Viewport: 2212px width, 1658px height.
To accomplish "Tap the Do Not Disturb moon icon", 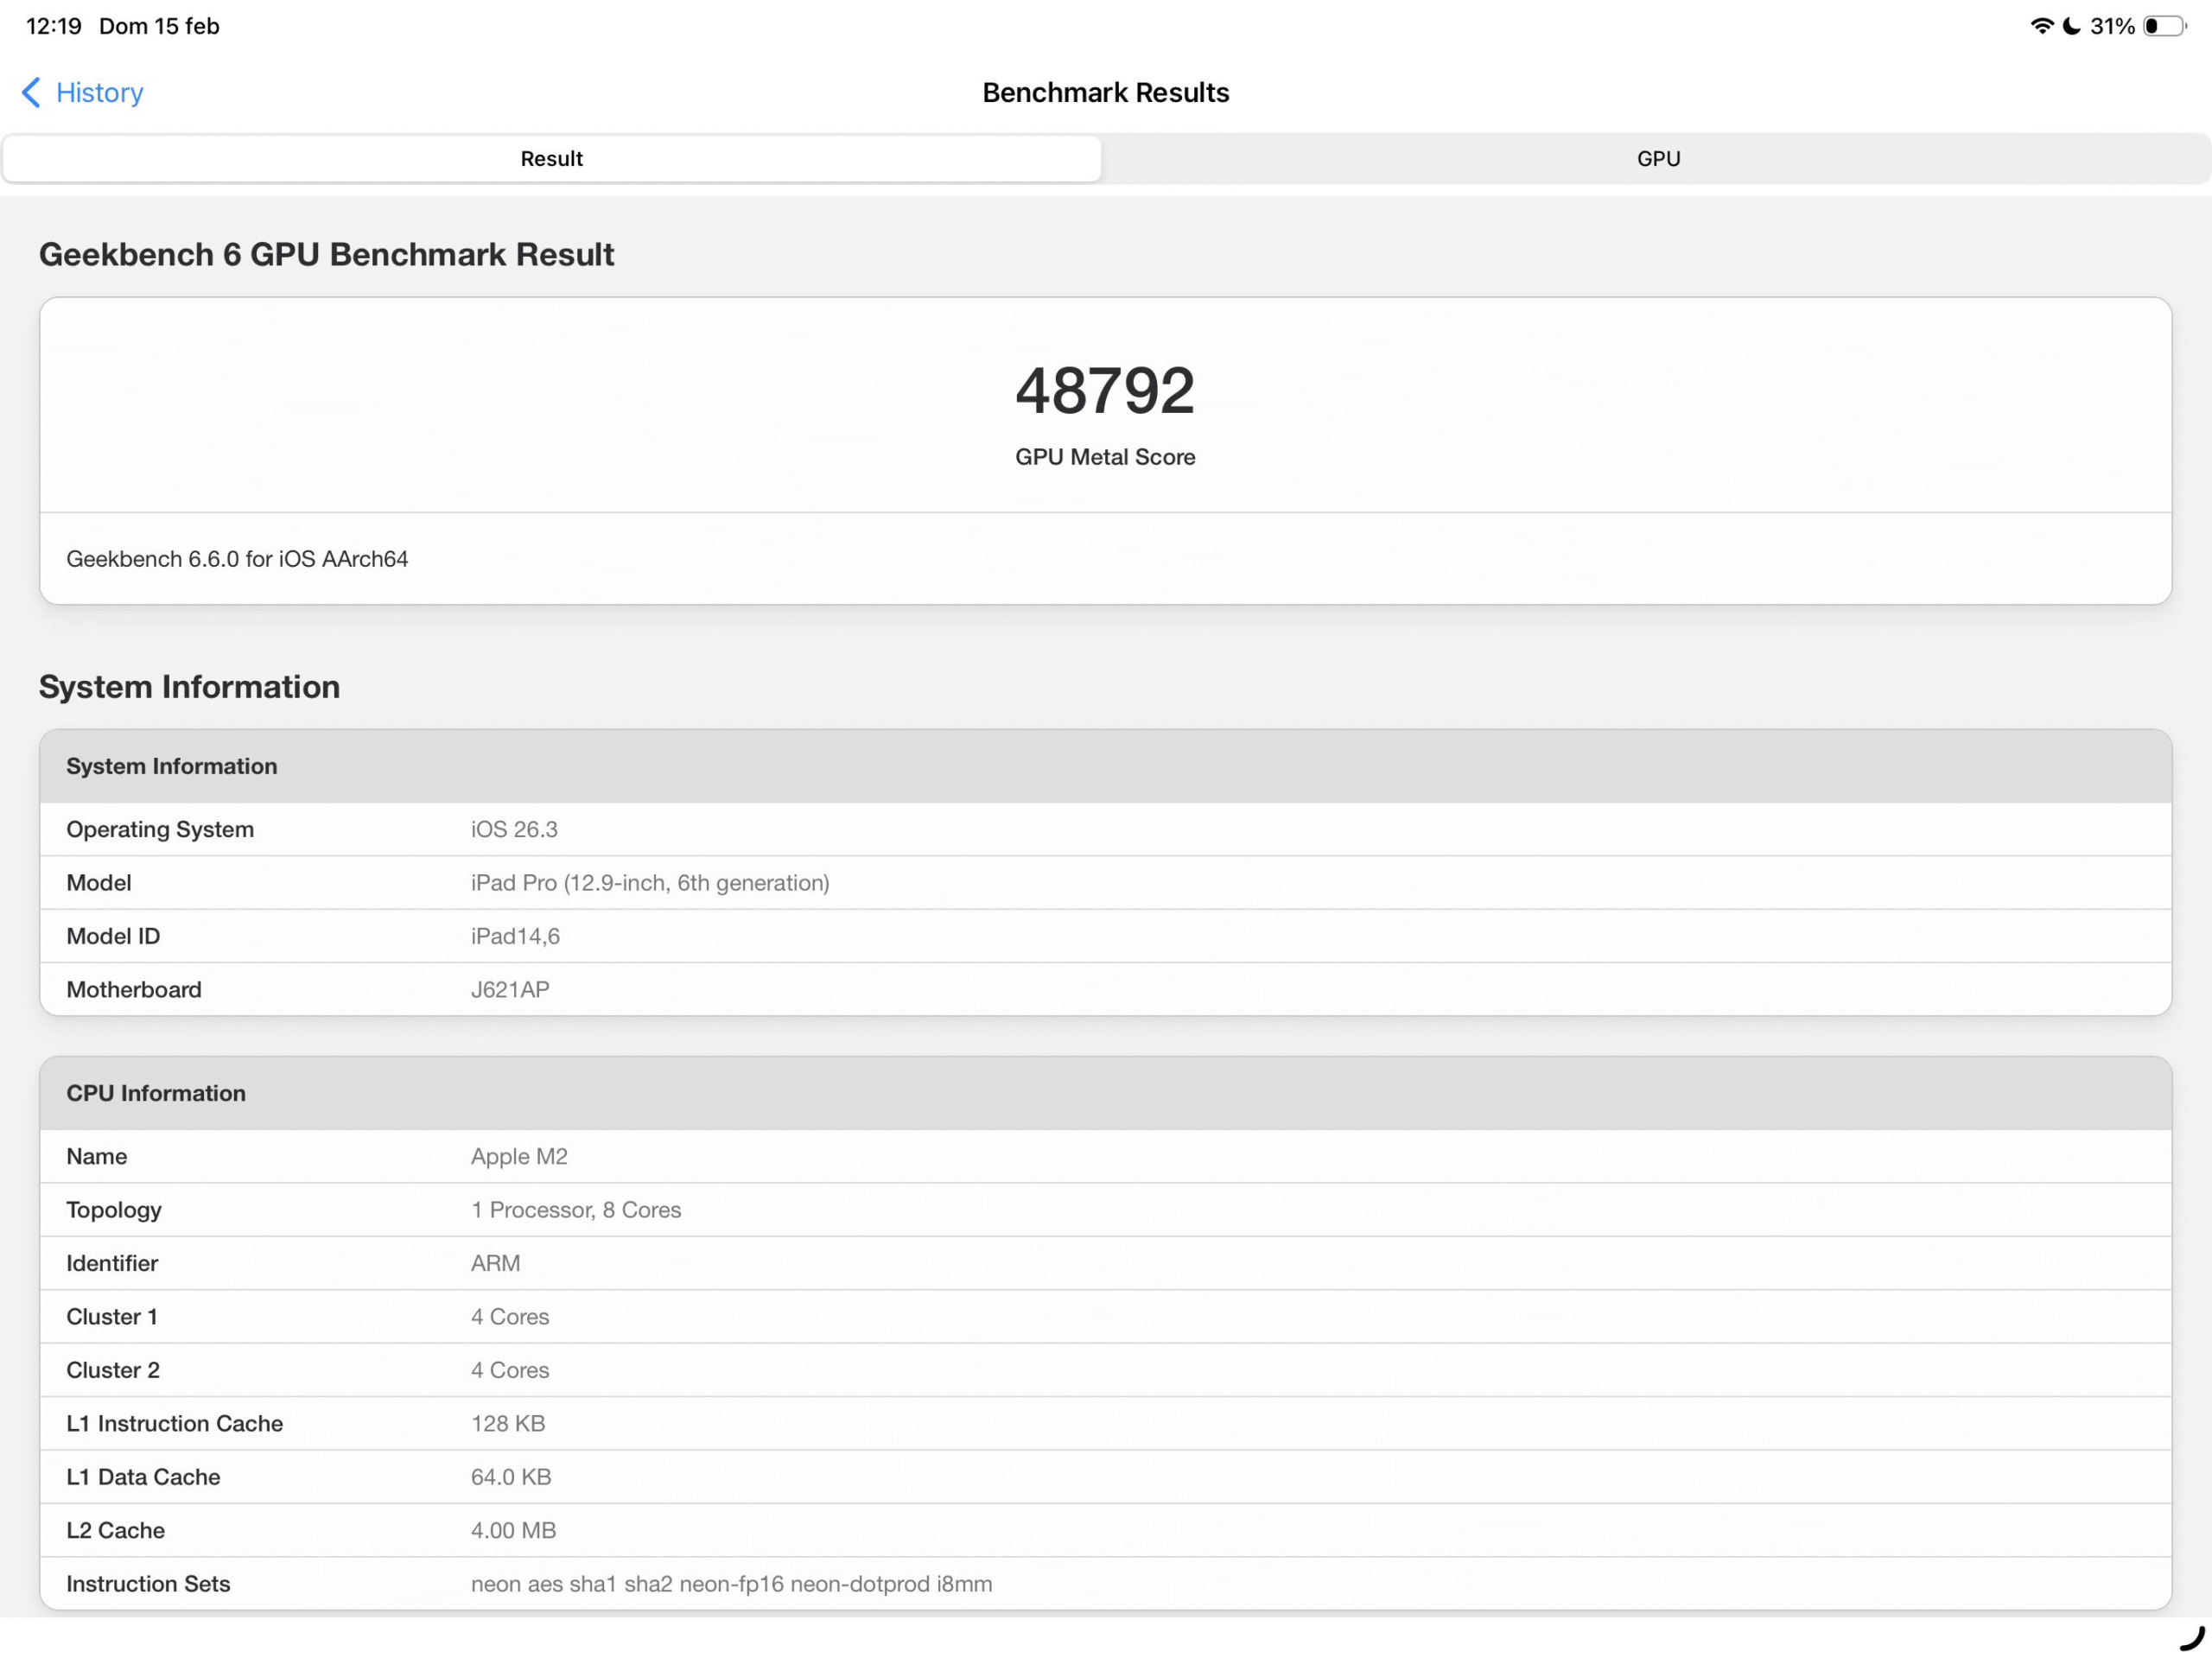I will tap(2071, 26).
